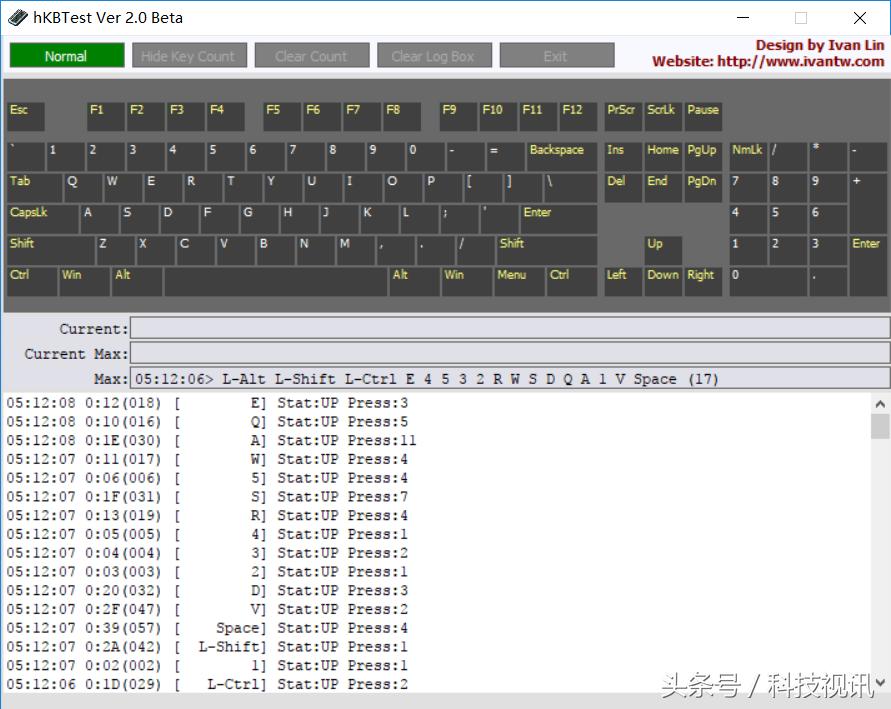
Task: Select log row with V] Press:2
Action: pyautogui.click(x=207, y=609)
